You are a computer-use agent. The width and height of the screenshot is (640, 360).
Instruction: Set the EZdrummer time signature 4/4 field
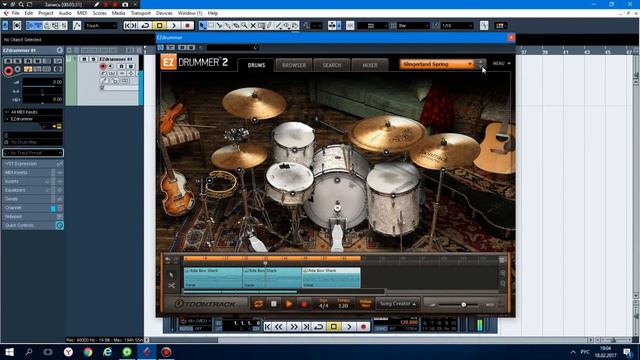[324, 306]
